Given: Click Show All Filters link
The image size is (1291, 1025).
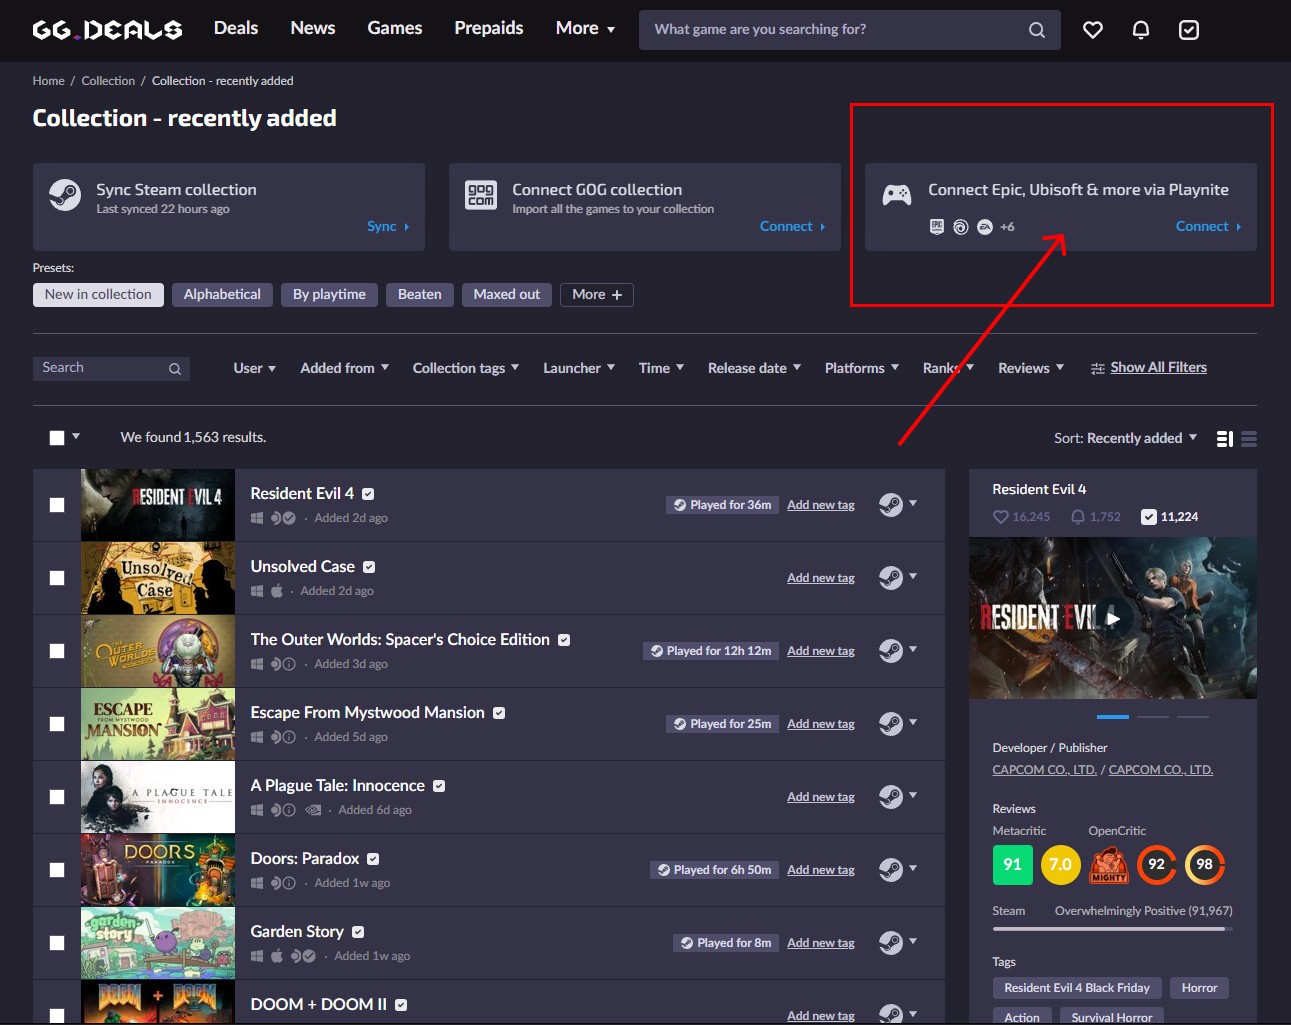Looking at the screenshot, I should click(1158, 368).
